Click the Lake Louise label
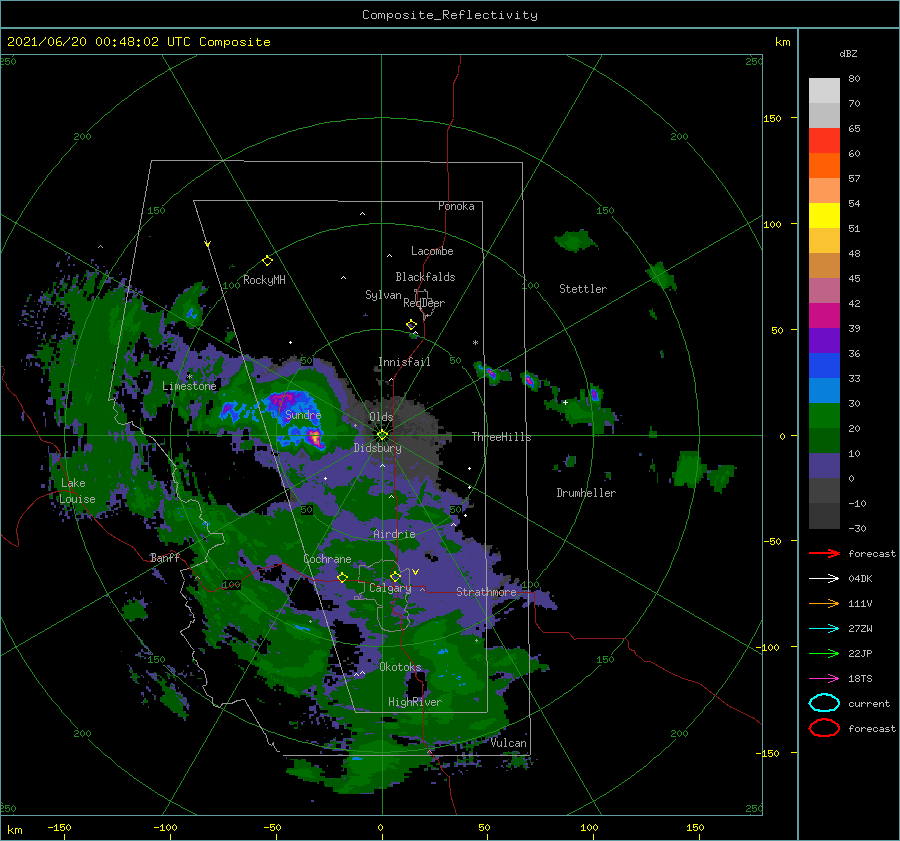This screenshot has width=900, height=841. pos(77,491)
